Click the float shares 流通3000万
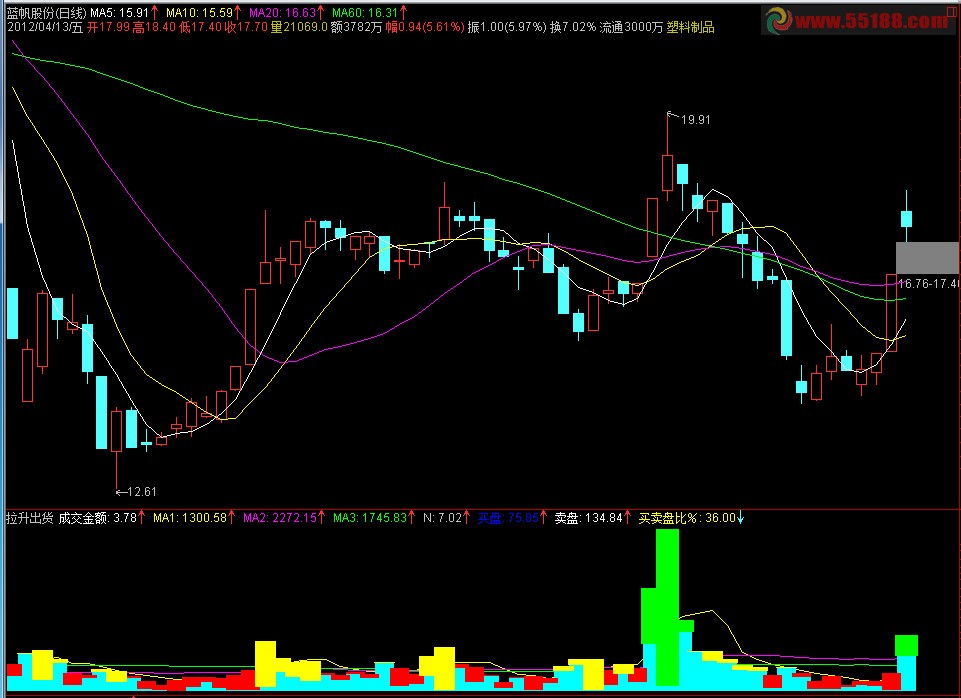Image resolution: width=961 pixels, height=698 pixels. click(631, 27)
